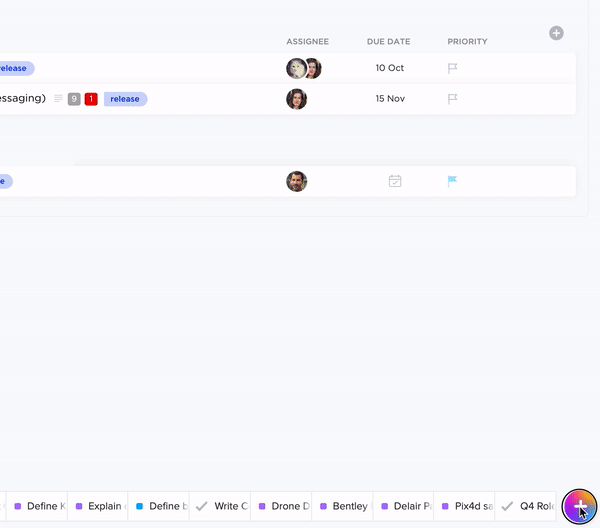Sort by the Assignee column header

click(307, 42)
